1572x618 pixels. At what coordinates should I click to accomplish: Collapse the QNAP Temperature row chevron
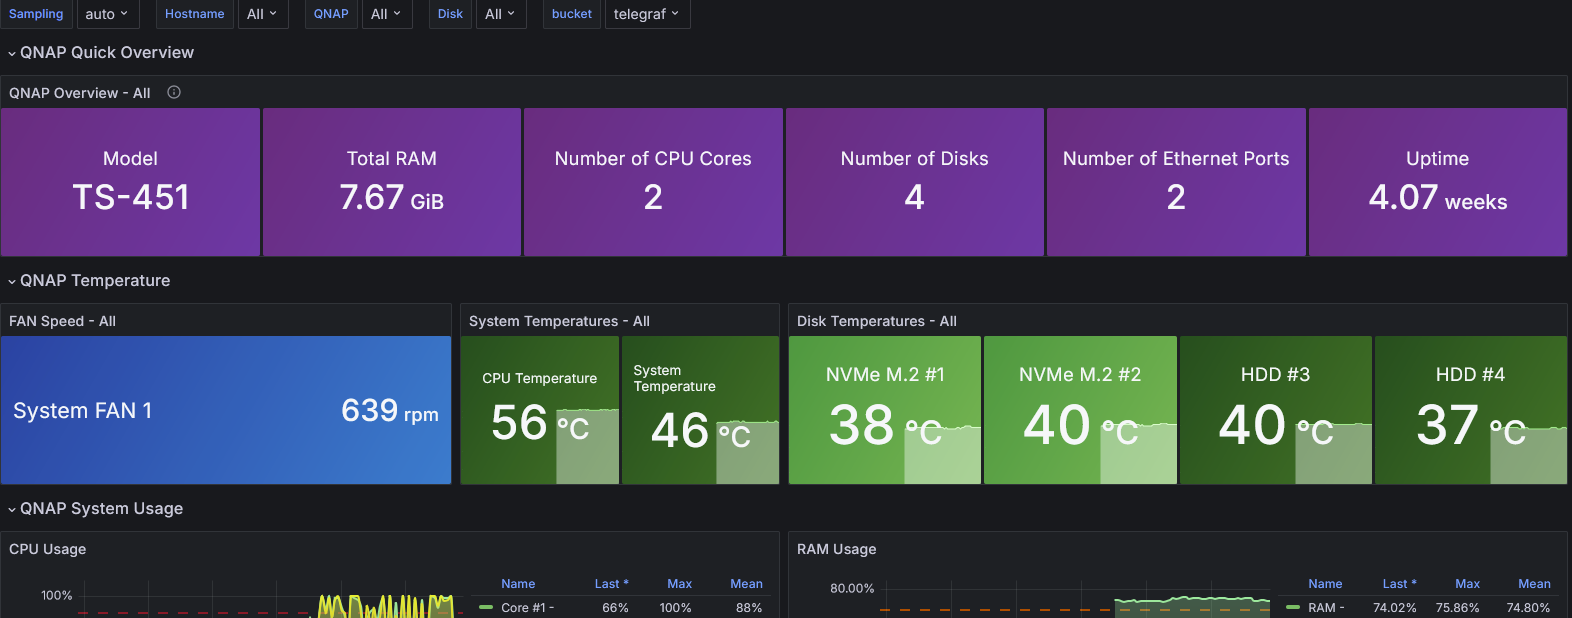(x=12, y=281)
